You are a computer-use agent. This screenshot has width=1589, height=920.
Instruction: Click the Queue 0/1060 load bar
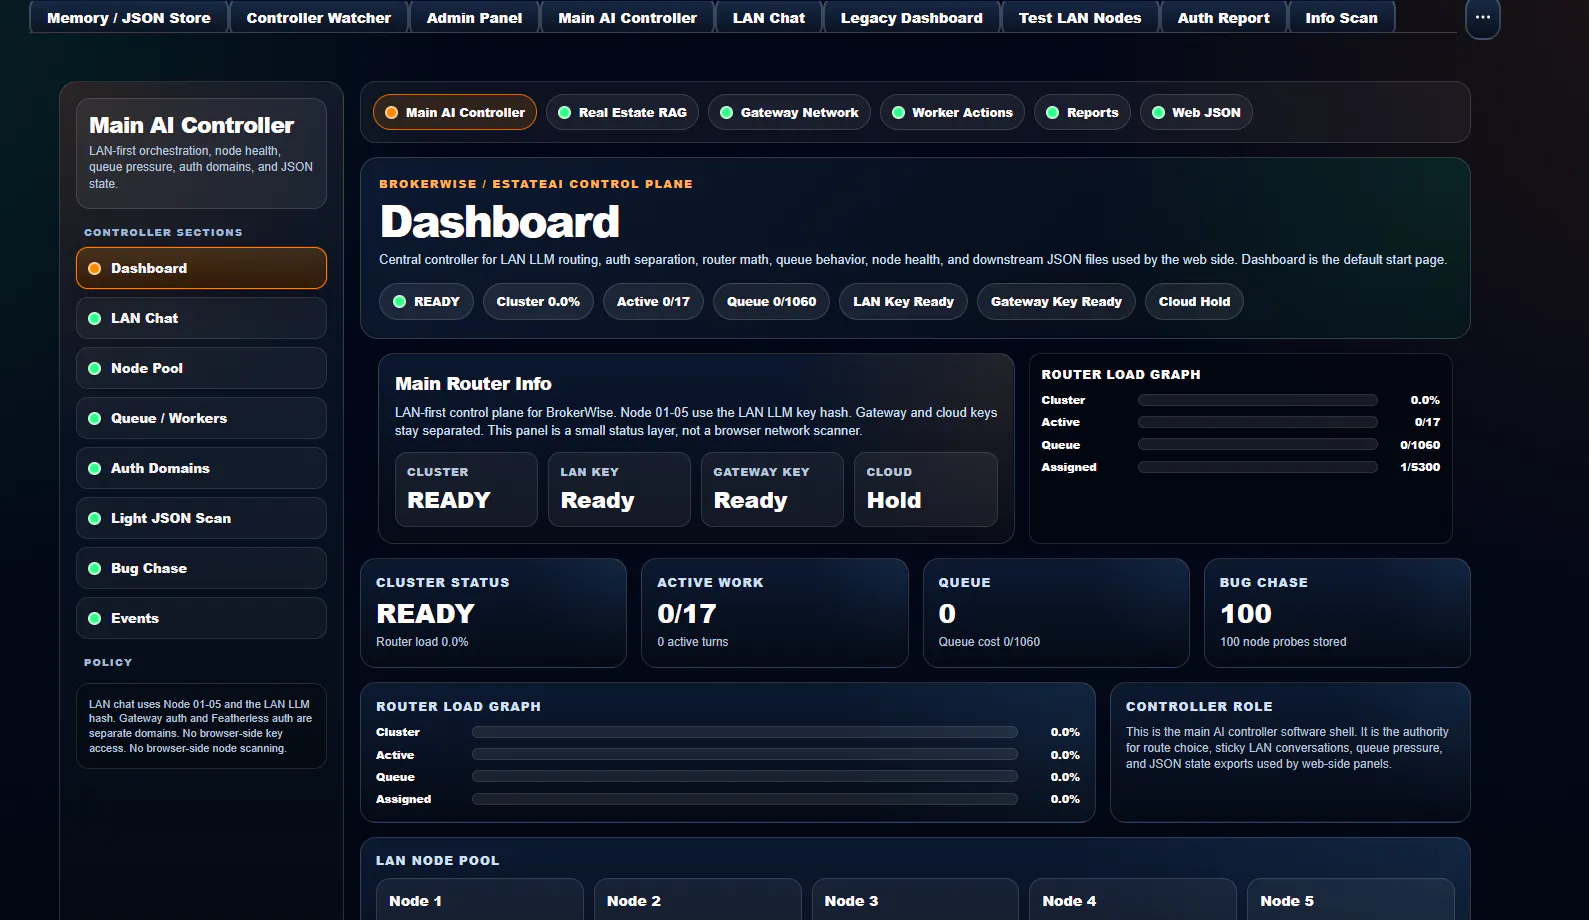1257,445
